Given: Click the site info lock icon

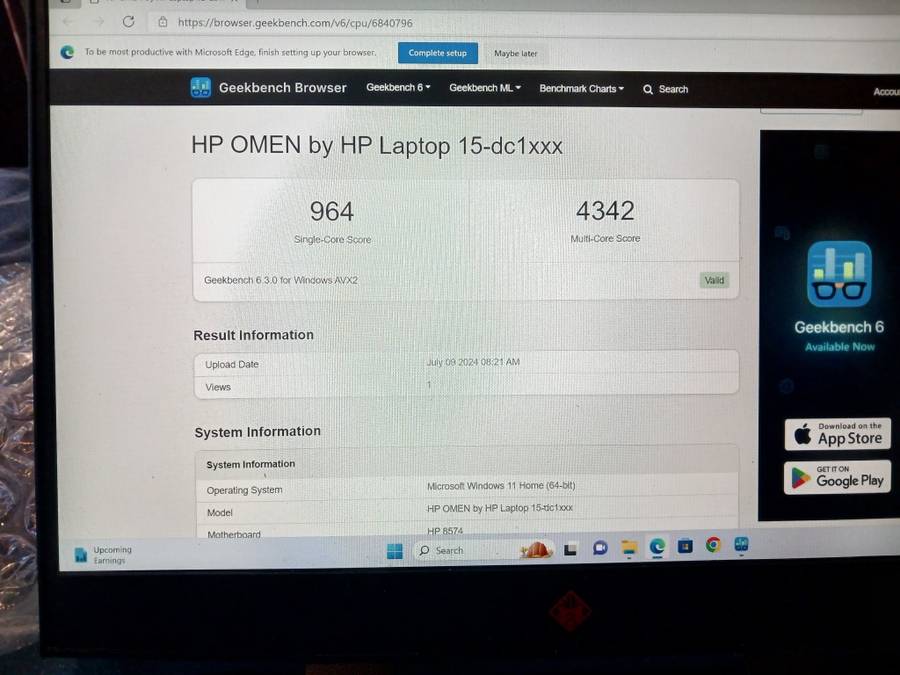Looking at the screenshot, I should 163,22.
